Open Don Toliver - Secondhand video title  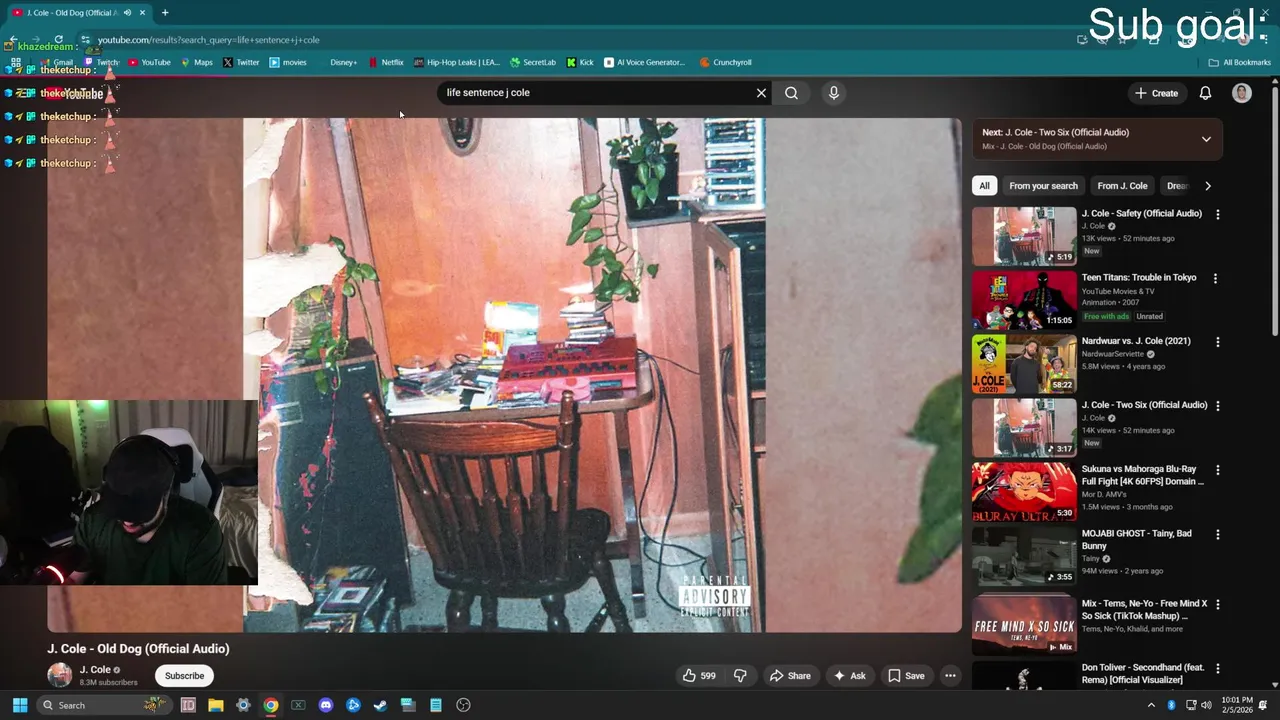coord(1142,674)
